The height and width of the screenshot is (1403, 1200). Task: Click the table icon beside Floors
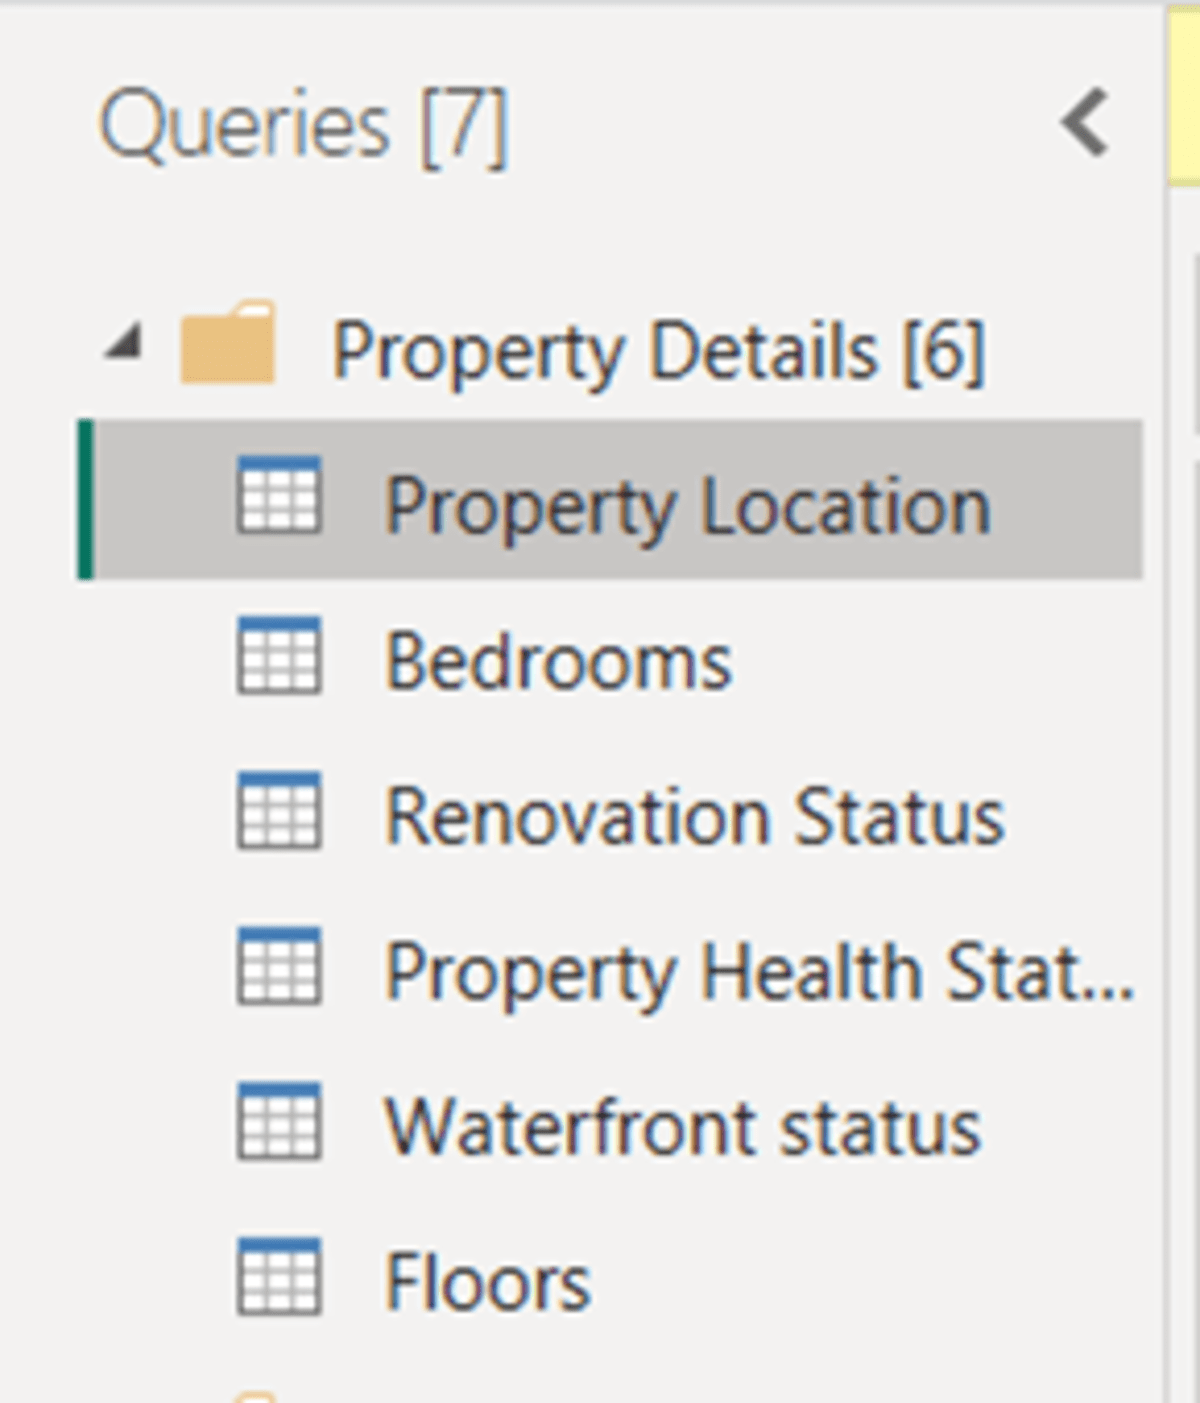(x=279, y=1277)
